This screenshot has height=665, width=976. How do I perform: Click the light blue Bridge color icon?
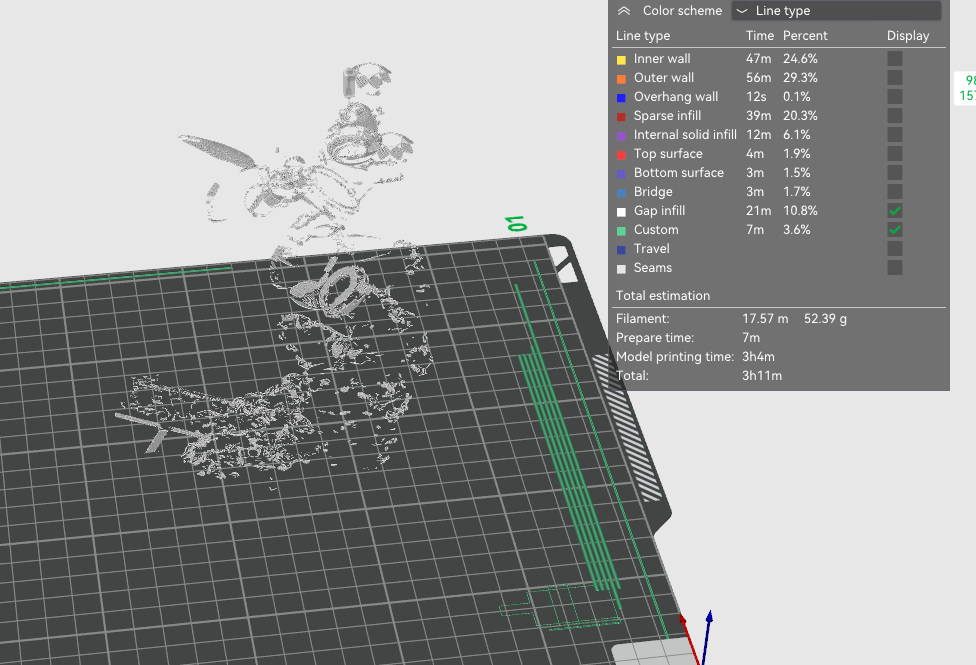pos(622,191)
